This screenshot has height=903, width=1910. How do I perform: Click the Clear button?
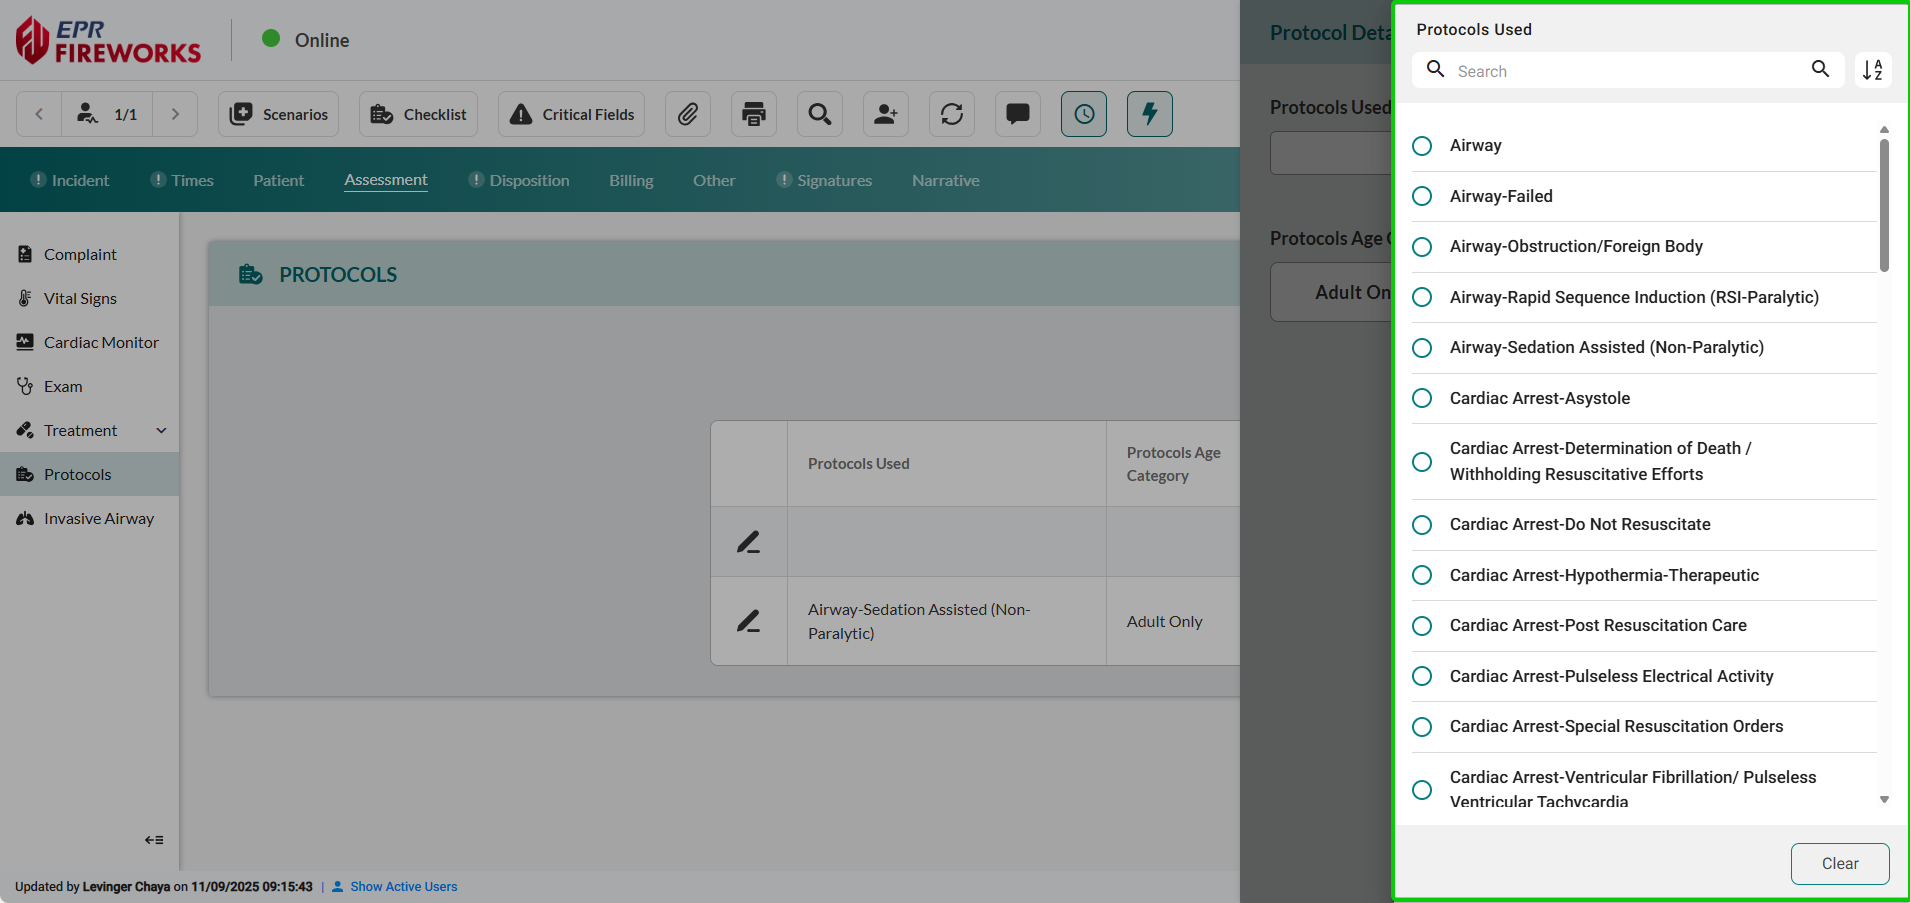click(x=1839, y=864)
